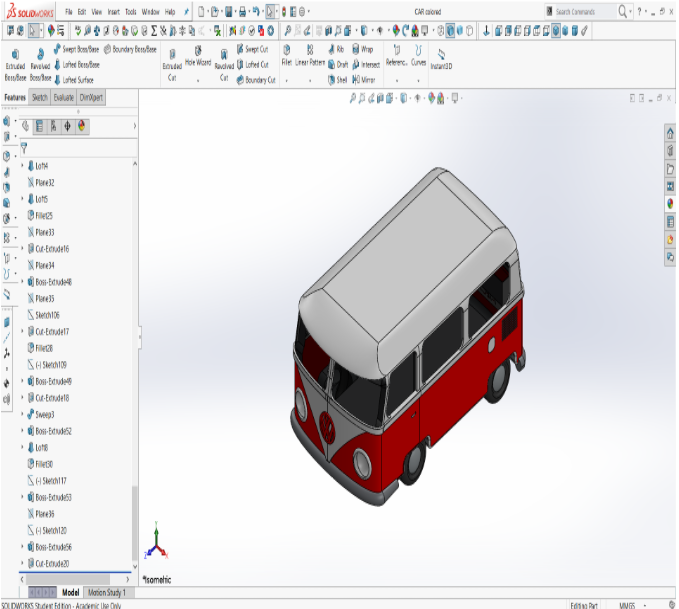Click the Print icon in top toolbar
679x609 pixels.
[x=242, y=12]
